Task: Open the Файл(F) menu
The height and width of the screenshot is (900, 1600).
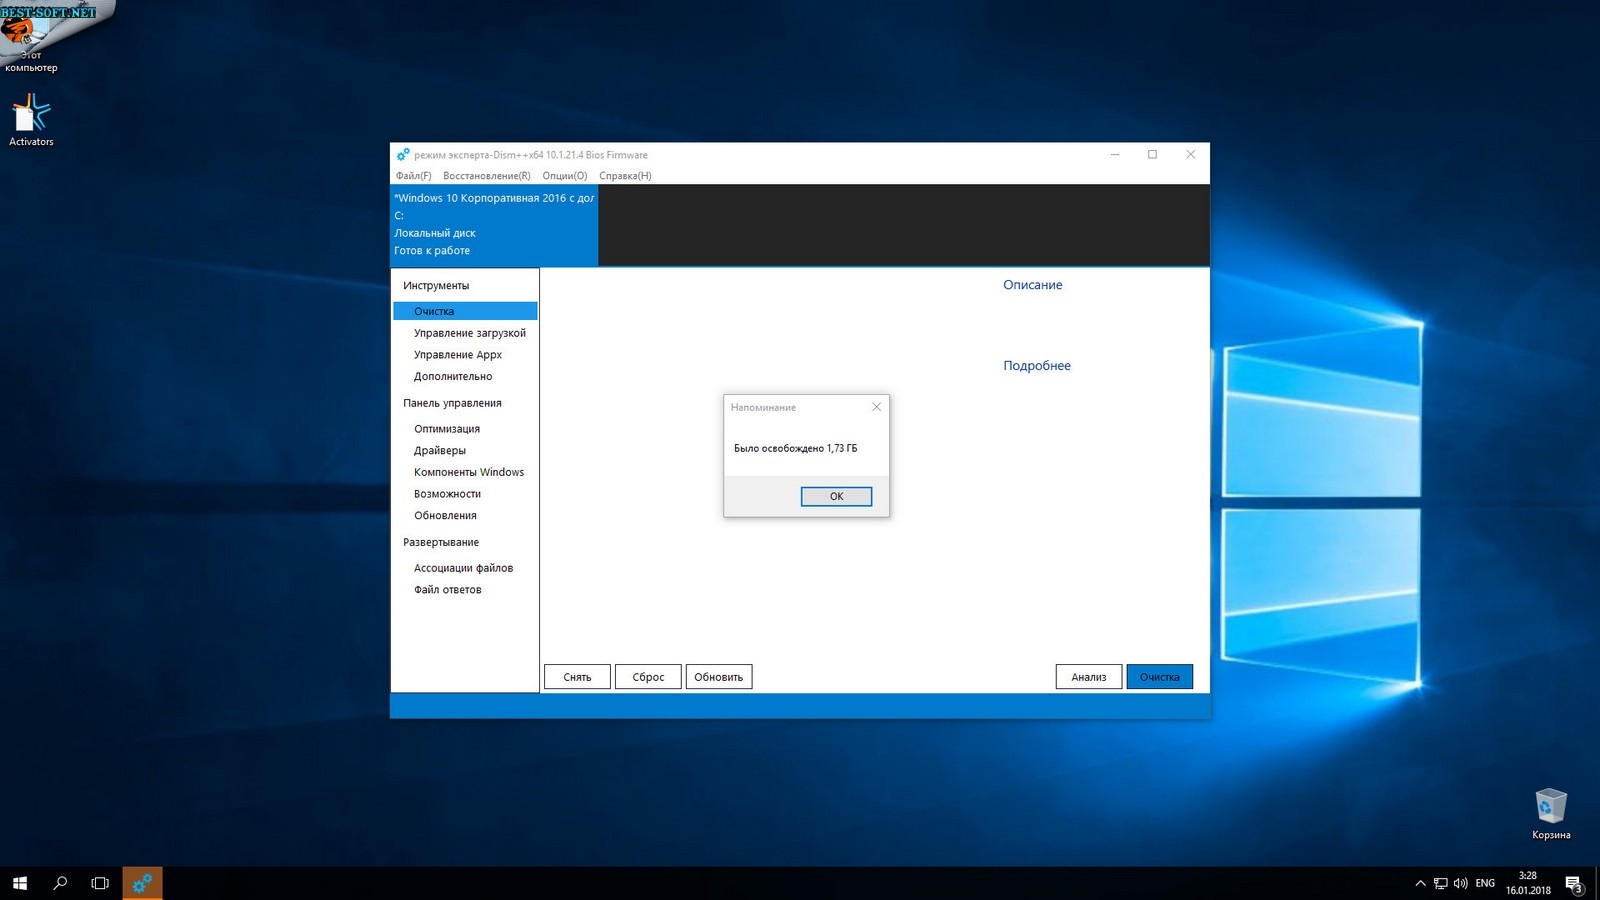Action: (413, 176)
